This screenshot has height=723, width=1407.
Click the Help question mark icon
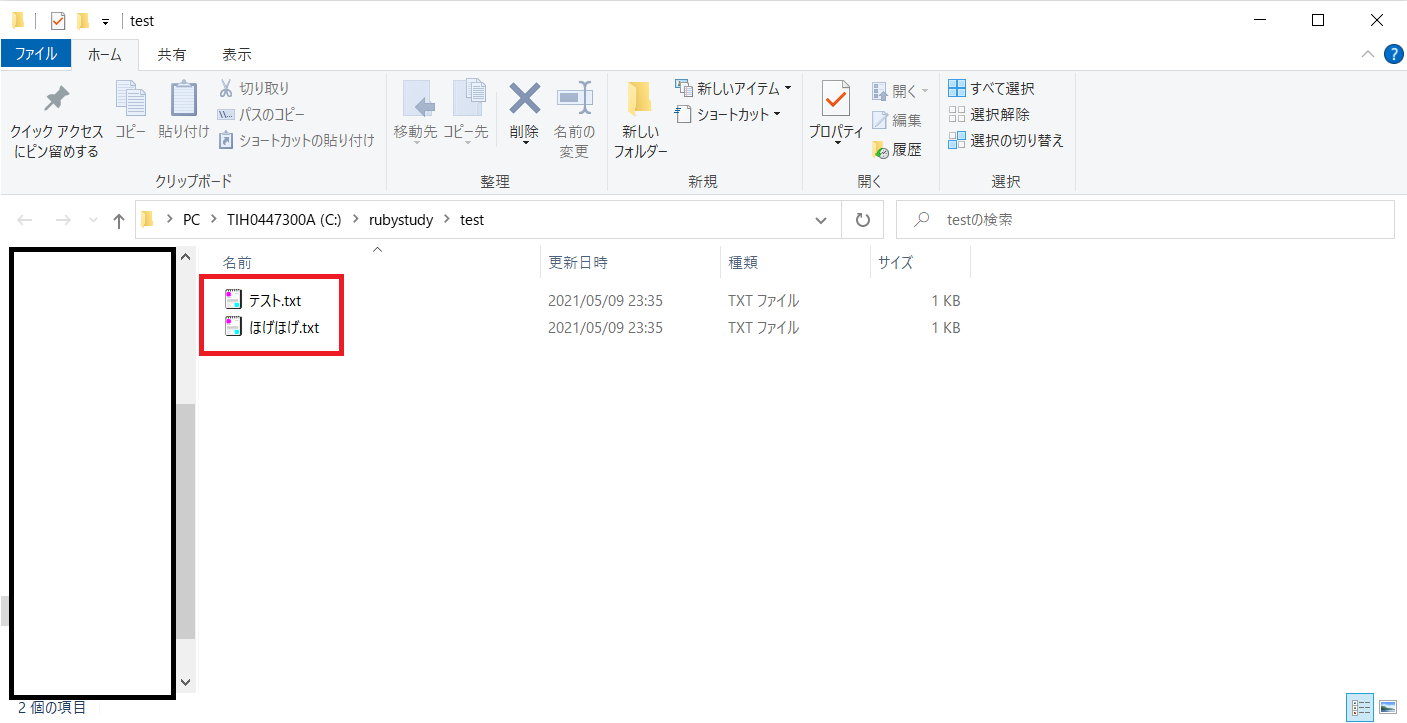click(x=1393, y=54)
